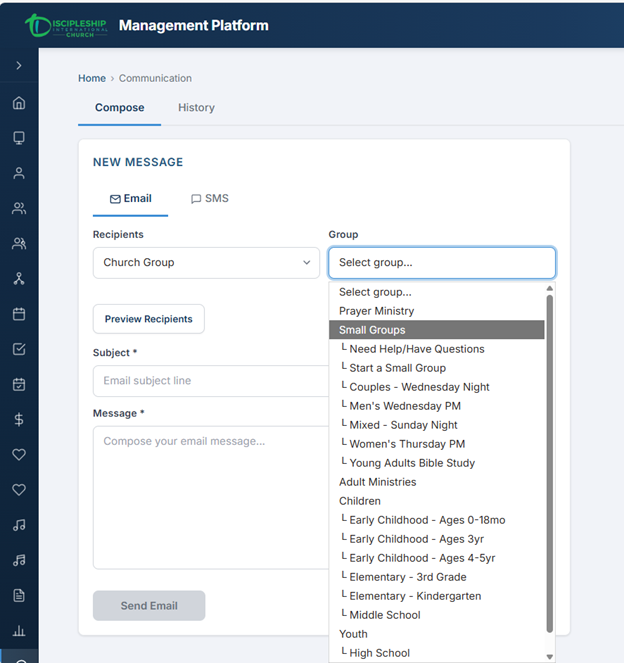Screen dimensions: 624x663
Task: Open the single person icon in sidebar
Action: pyautogui.click(x=19, y=173)
